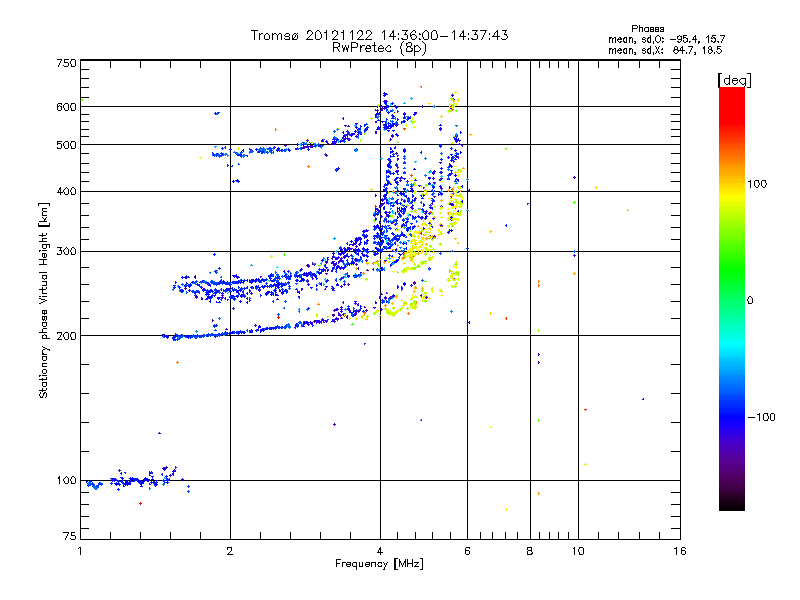Viewport: 800px width, 600px height.
Task: Click the 1 tick label on frequency axis
Action: click(80, 551)
